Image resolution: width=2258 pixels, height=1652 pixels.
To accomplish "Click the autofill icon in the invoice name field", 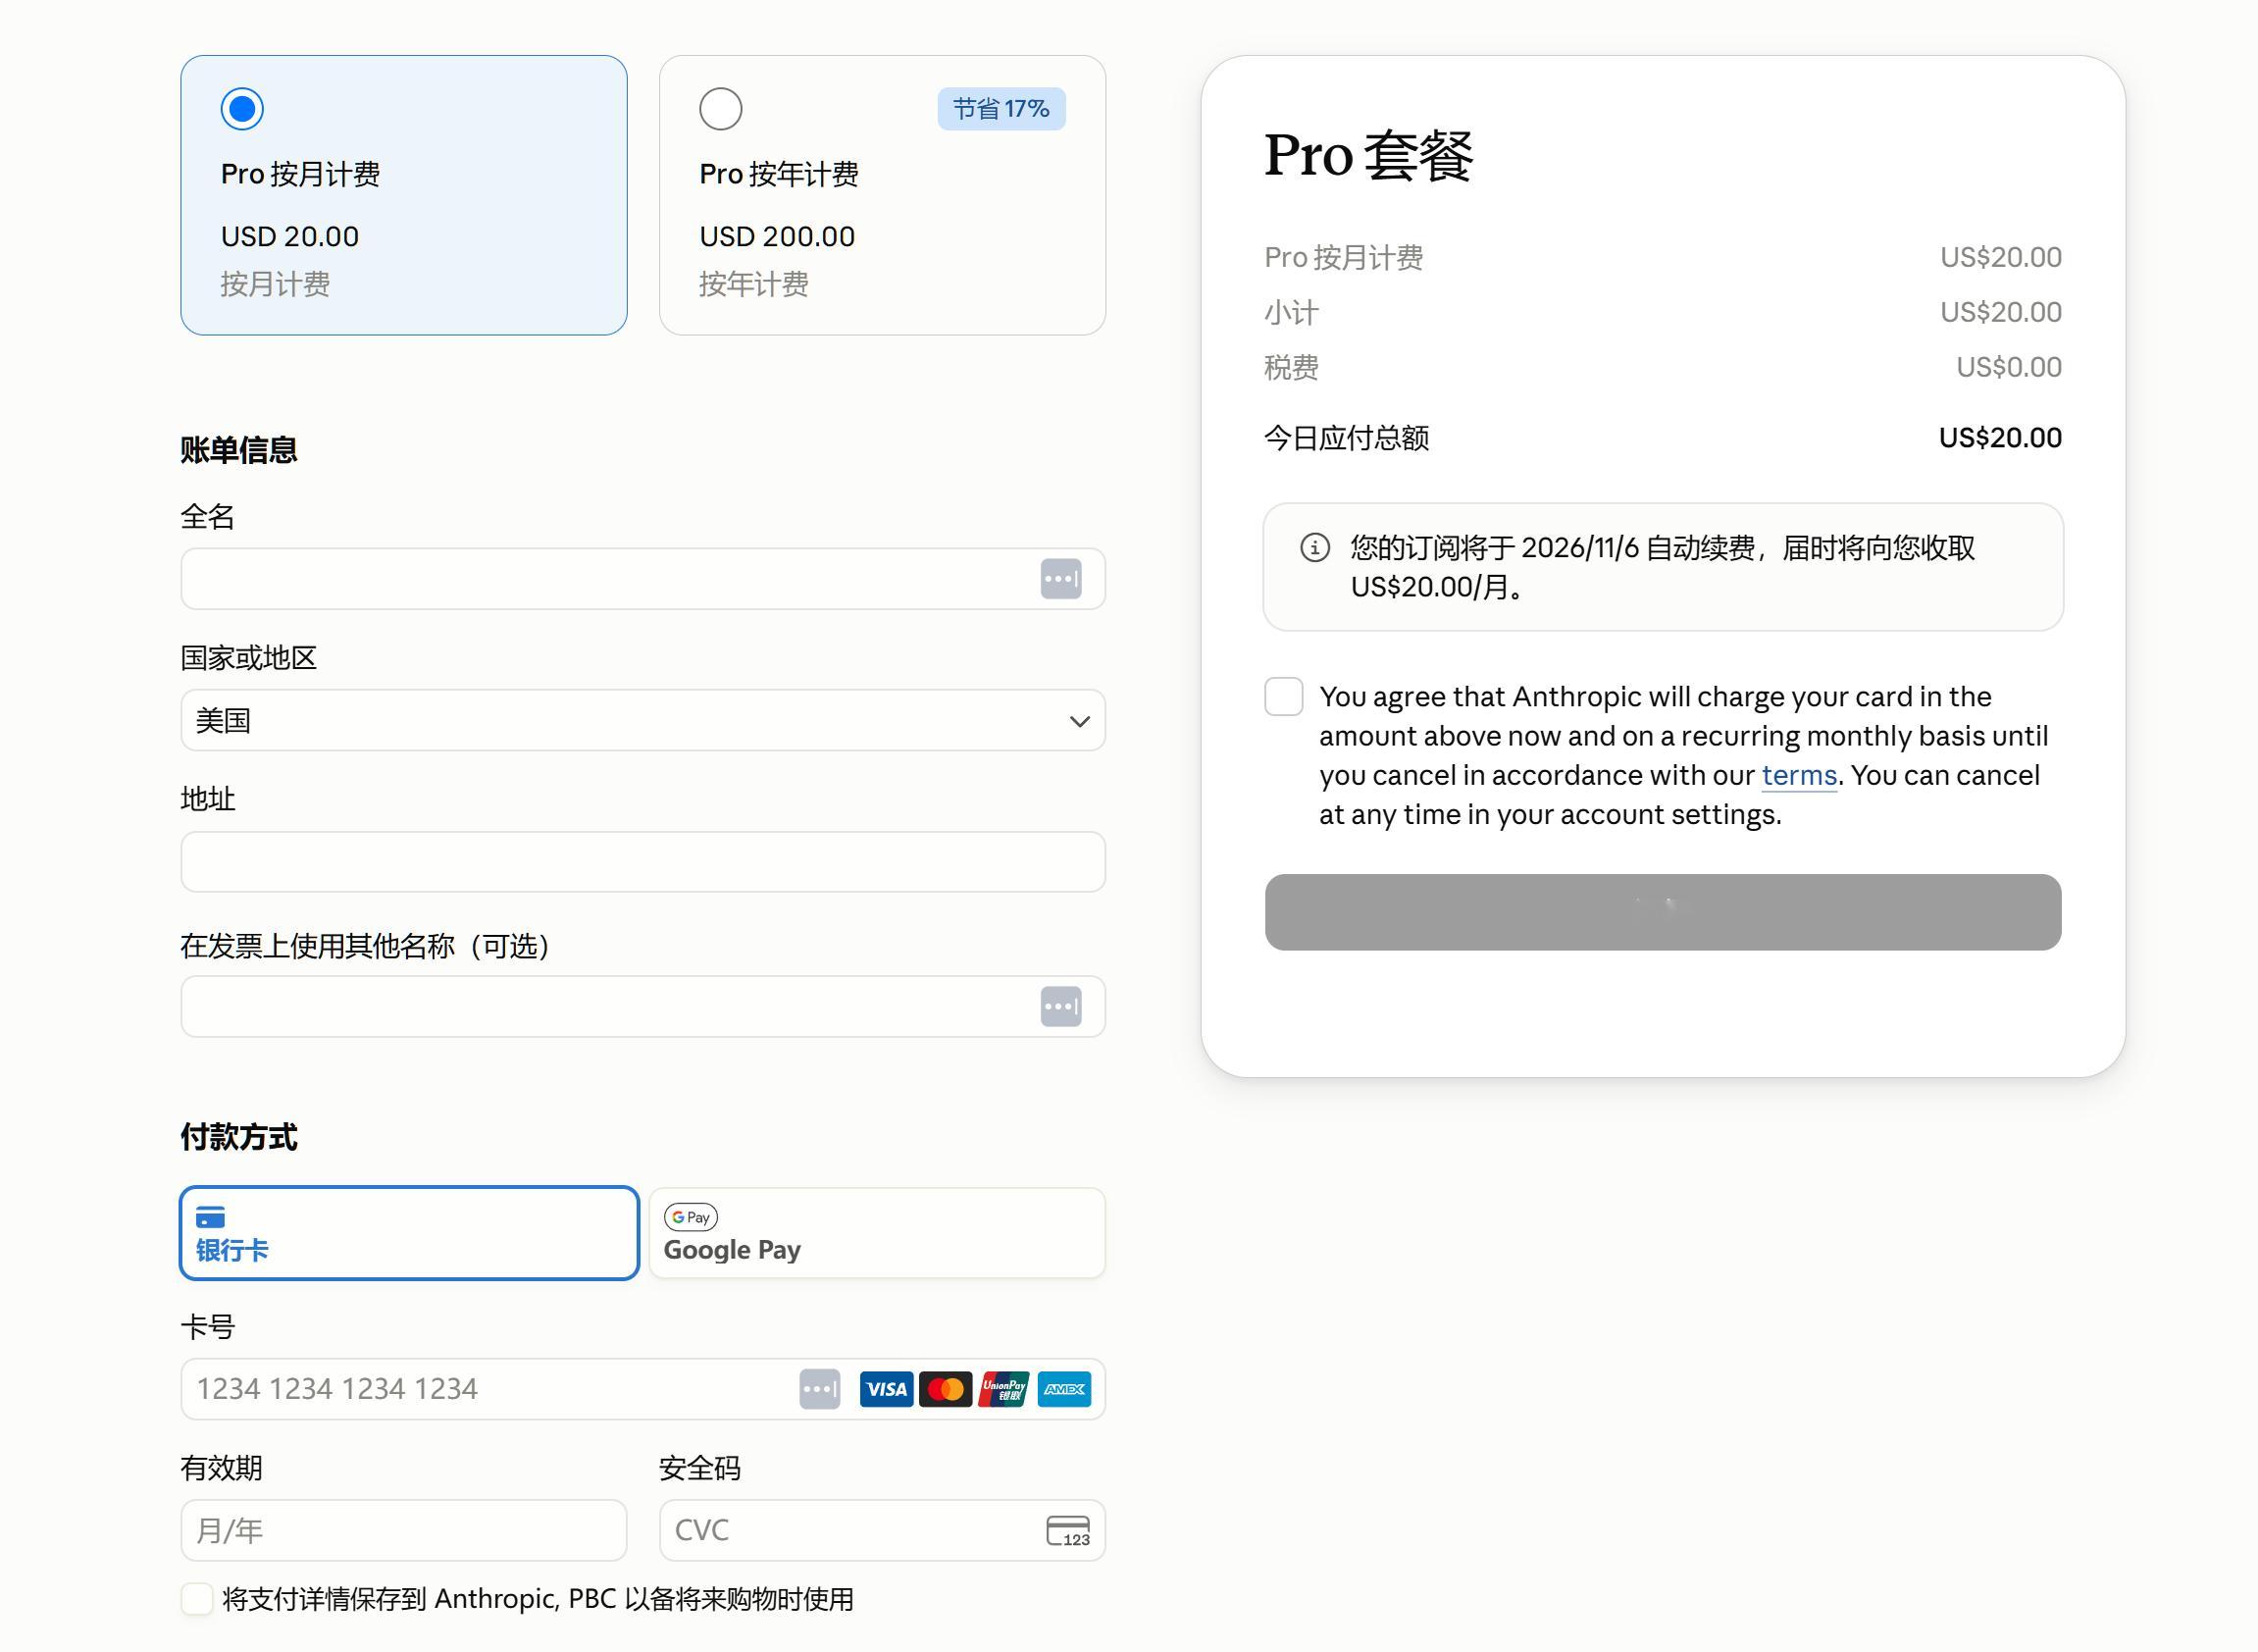I will click(x=1060, y=1007).
